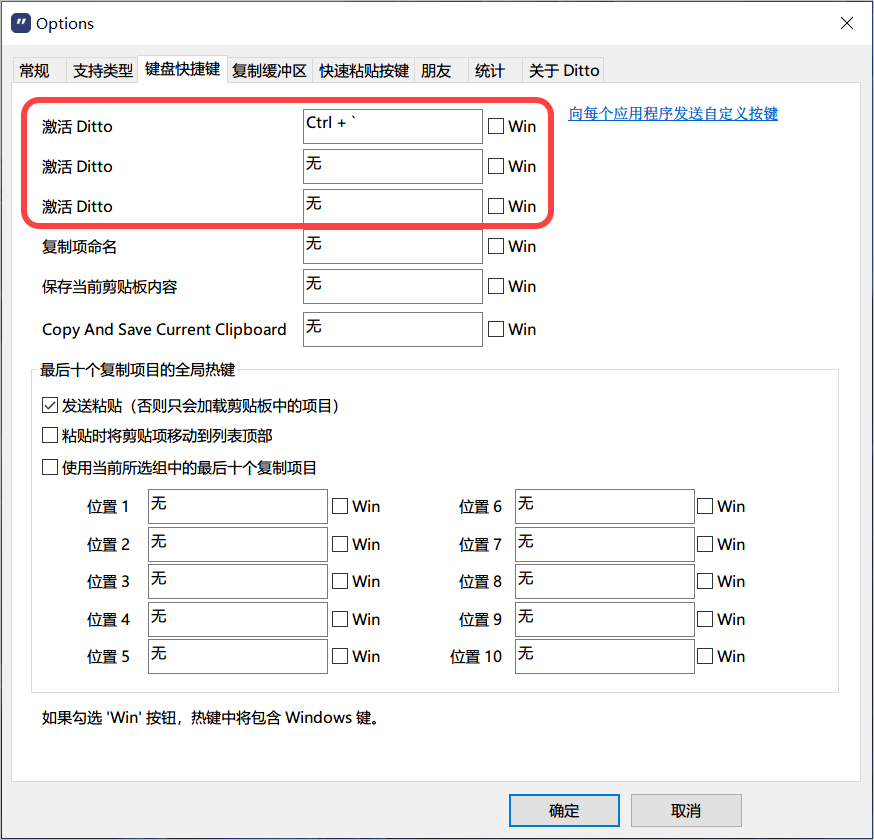Image resolution: width=874 pixels, height=840 pixels.
Task: Click the 位置 3 hotkey field
Action: [237, 581]
